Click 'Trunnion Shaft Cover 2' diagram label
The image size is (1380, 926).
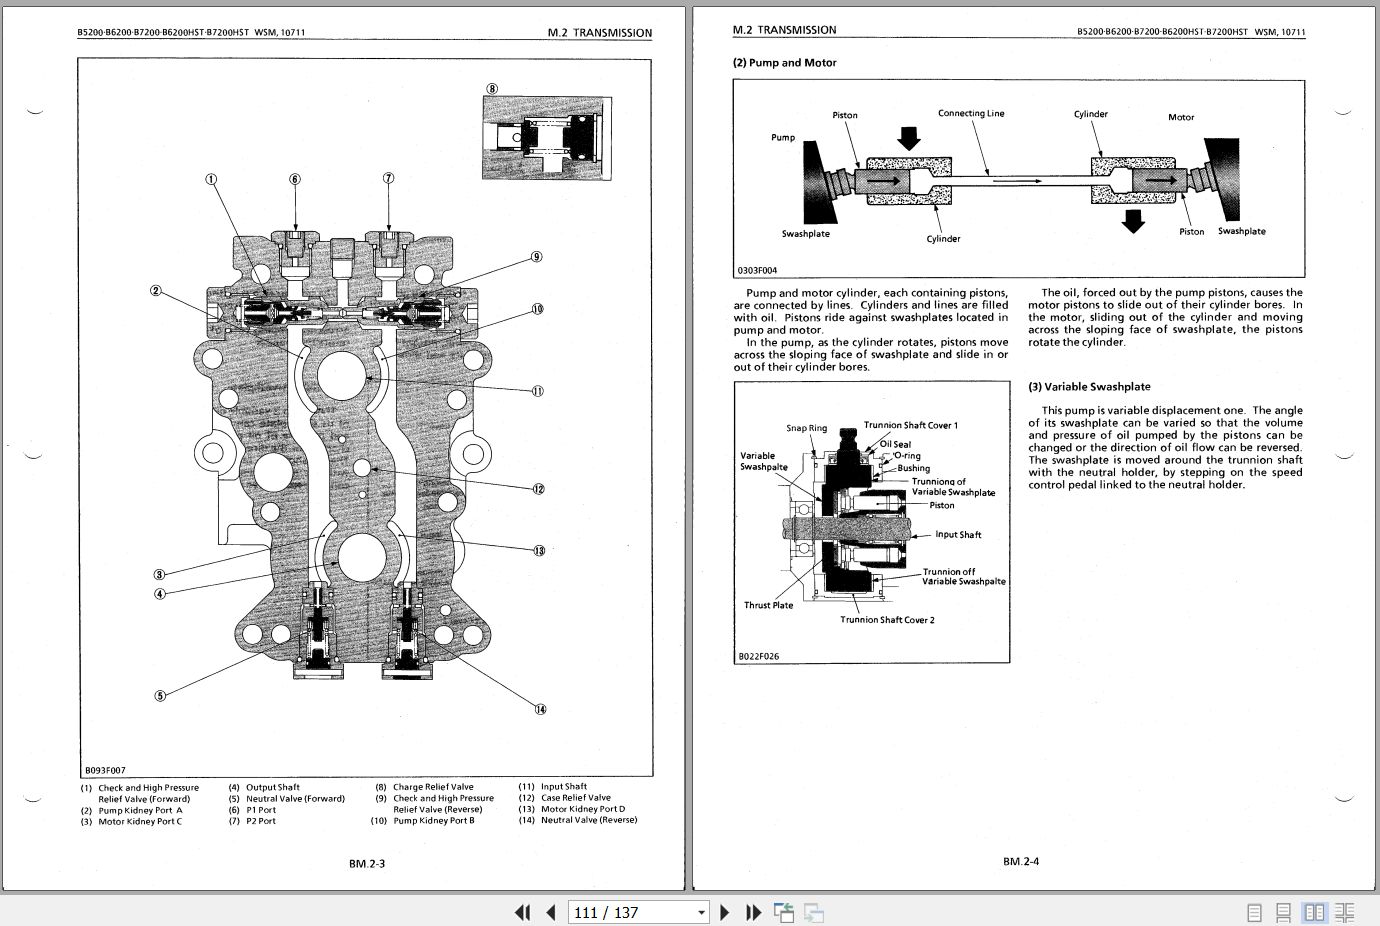point(887,620)
